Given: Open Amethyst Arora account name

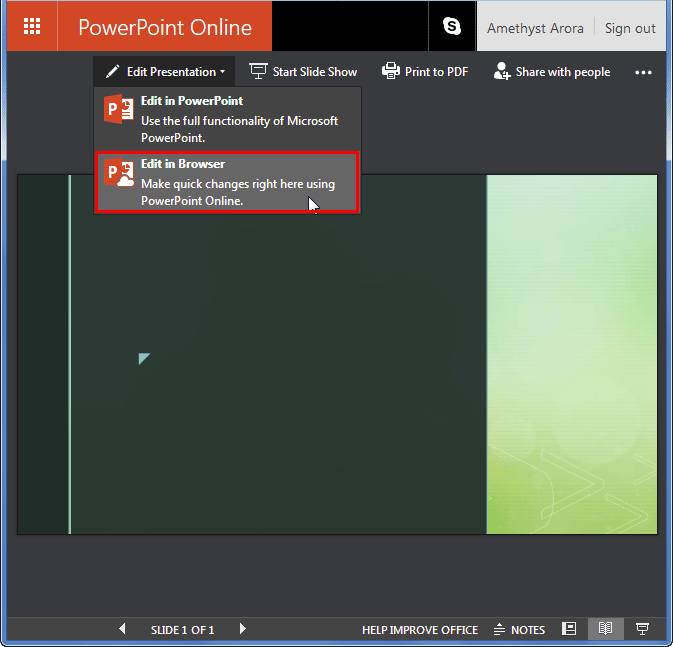Looking at the screenshot, I should 535,28.
